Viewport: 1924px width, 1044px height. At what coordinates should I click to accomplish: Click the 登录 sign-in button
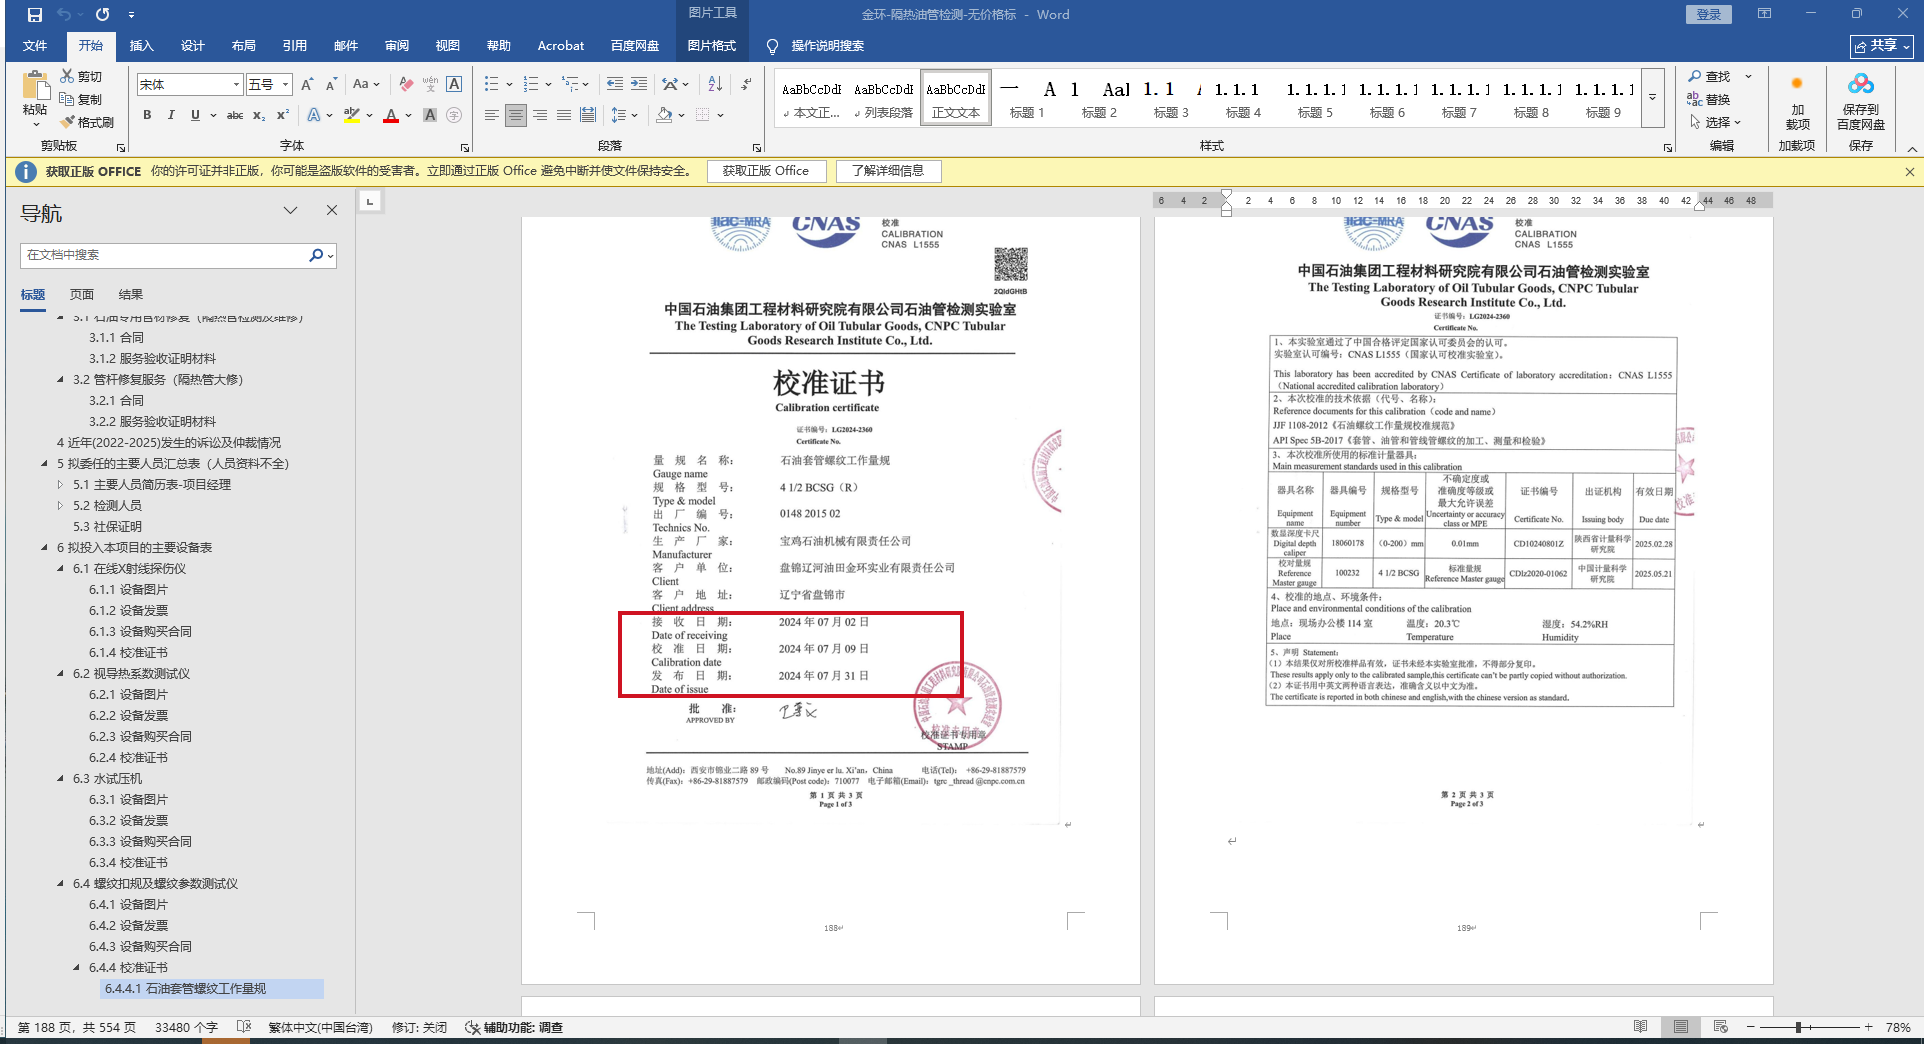pos(1709,14)
